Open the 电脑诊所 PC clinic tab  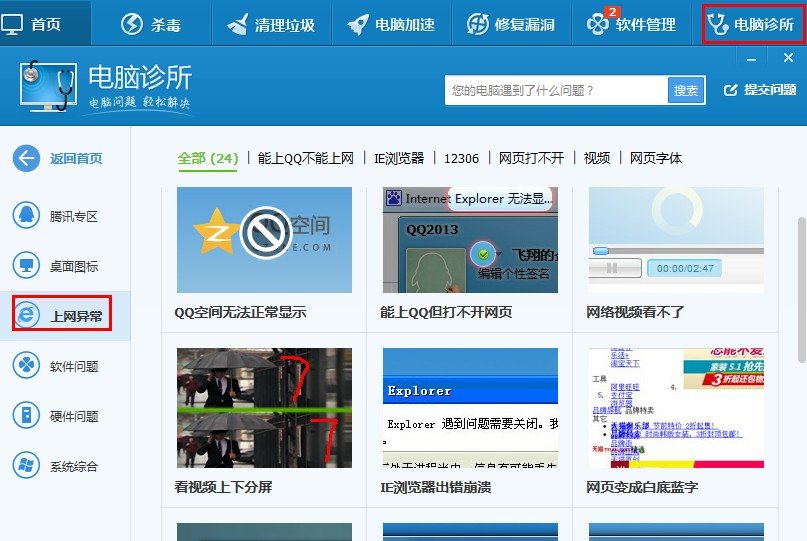tap(751, 24)
